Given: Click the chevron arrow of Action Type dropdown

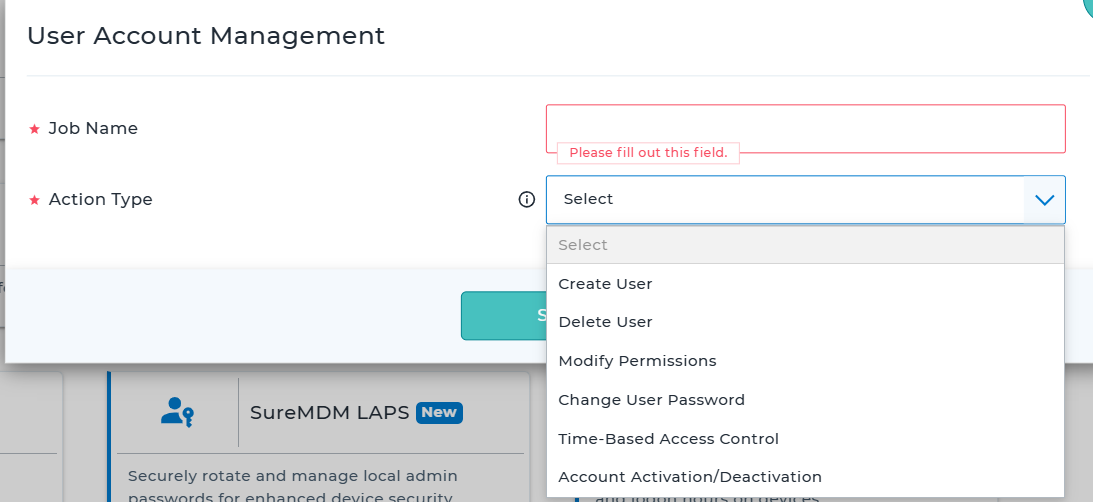Looking at the screenshot, I should point(1045,200).
